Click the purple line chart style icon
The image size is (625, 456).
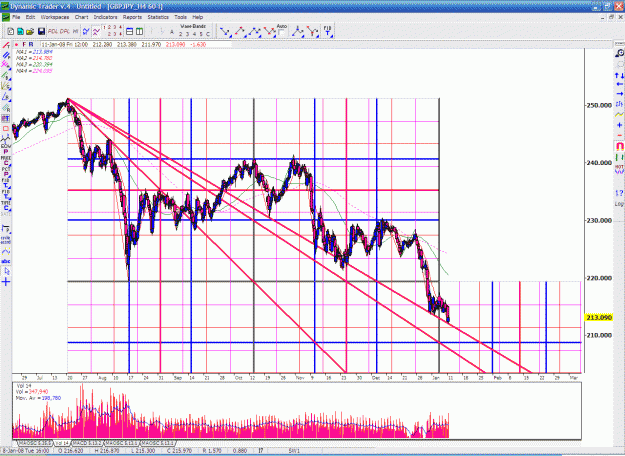96,31
